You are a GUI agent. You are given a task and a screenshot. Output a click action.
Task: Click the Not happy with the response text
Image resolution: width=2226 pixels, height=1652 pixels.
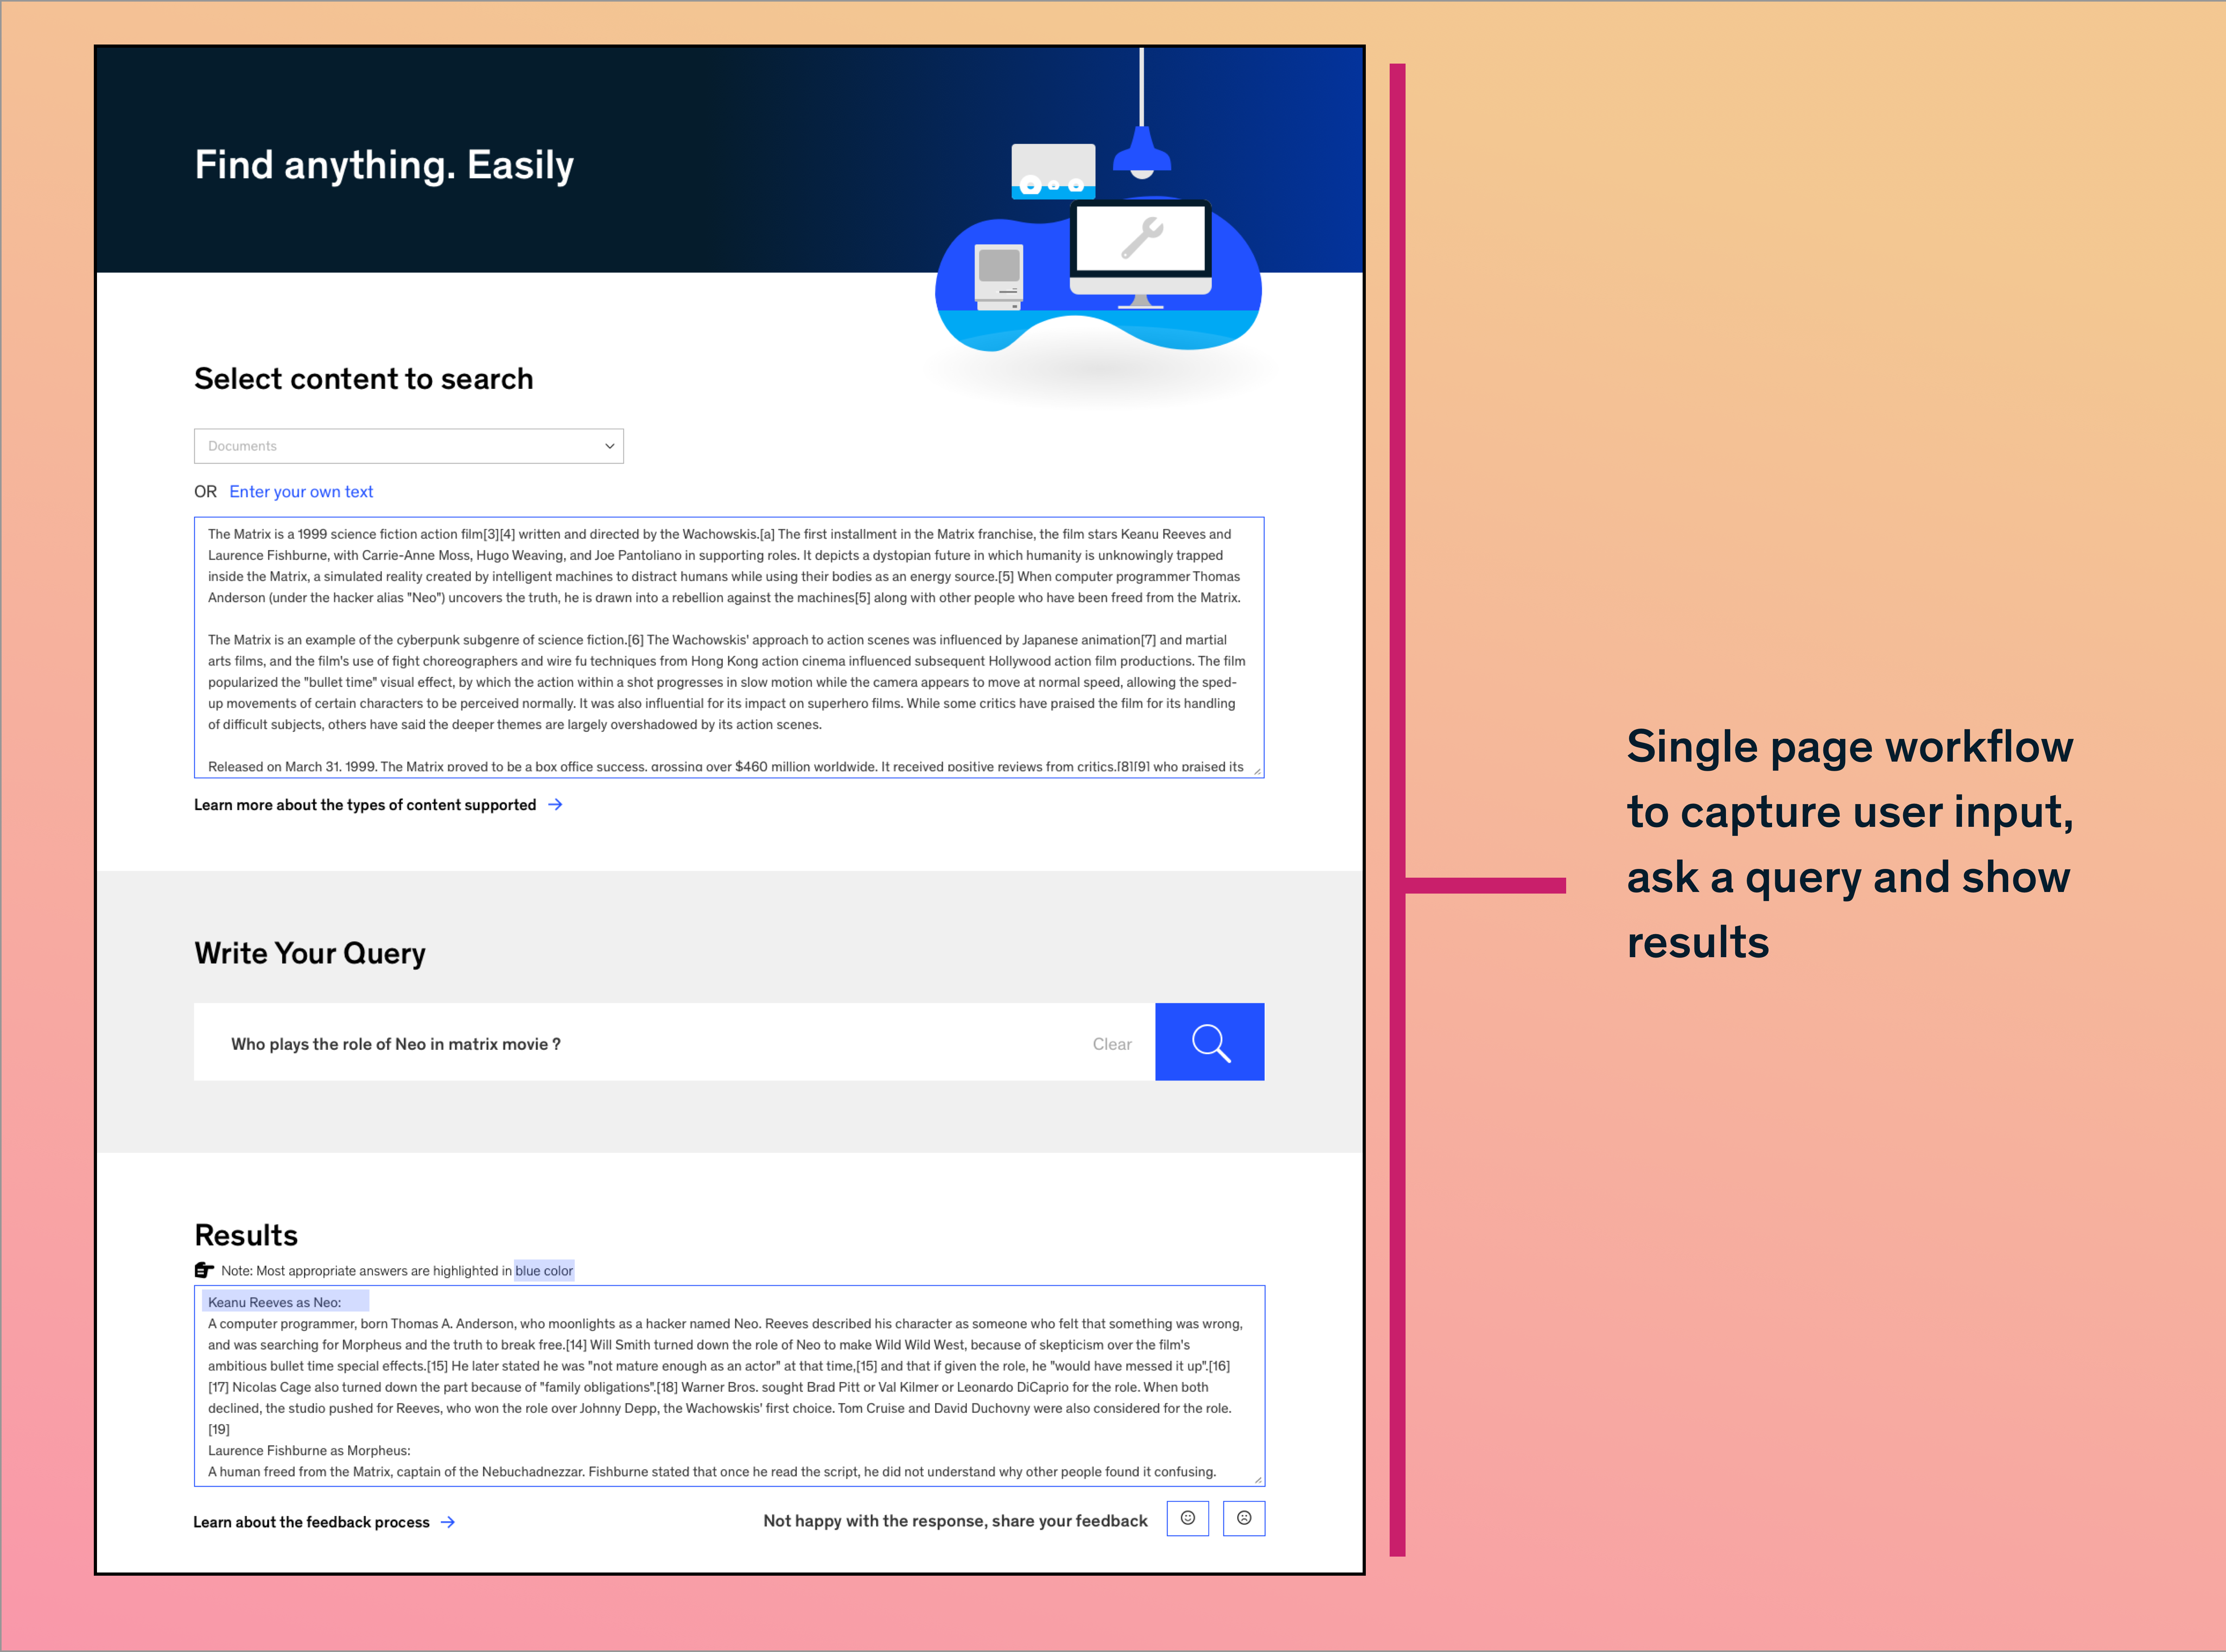[x=955, y=1521]
